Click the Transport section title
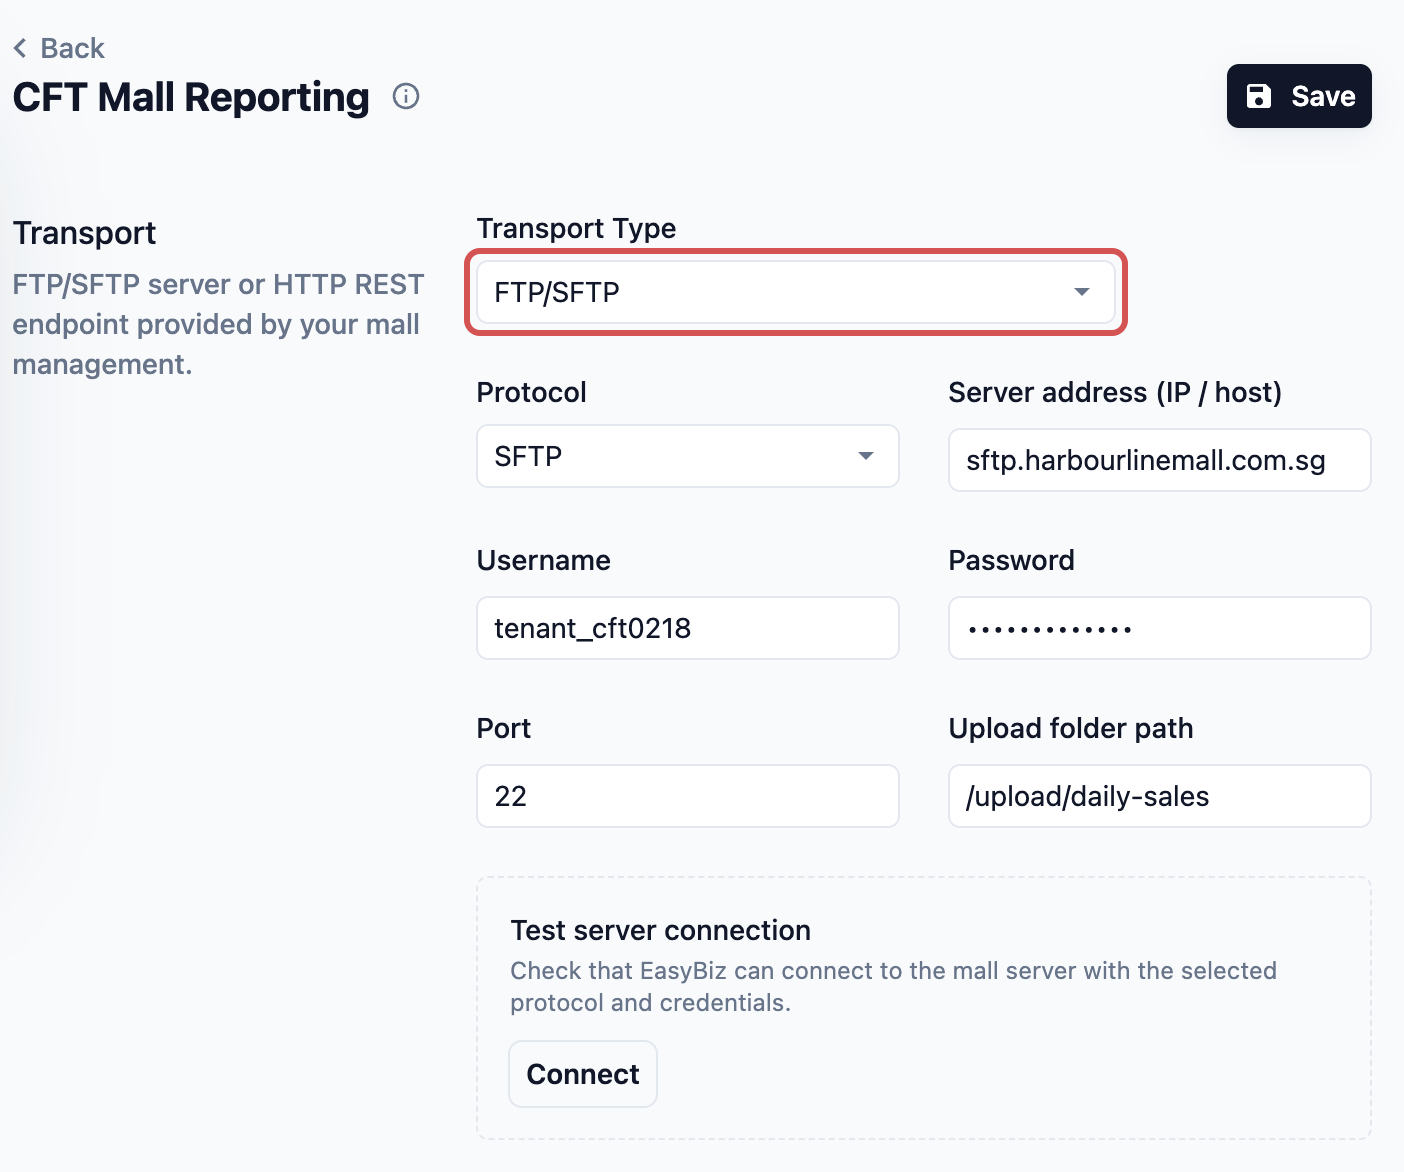The width and height of the screenshot is (1404, 1172). click(85, 233)
